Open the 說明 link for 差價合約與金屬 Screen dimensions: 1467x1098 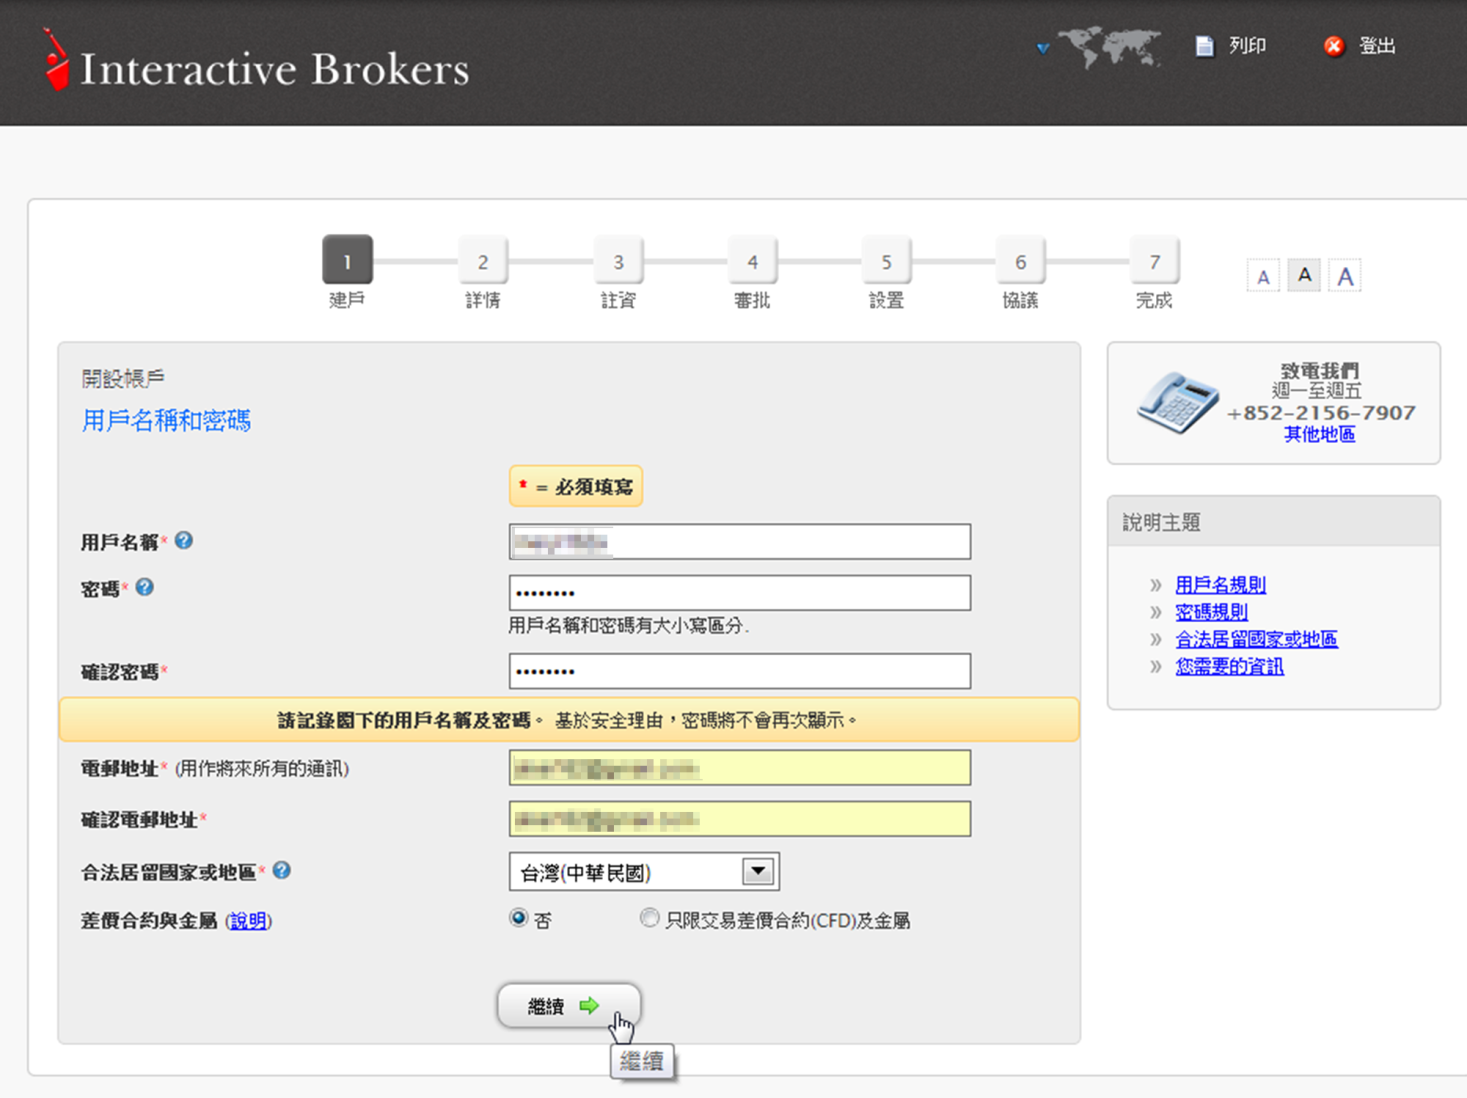pyautogui.click(x=248, y=921)
